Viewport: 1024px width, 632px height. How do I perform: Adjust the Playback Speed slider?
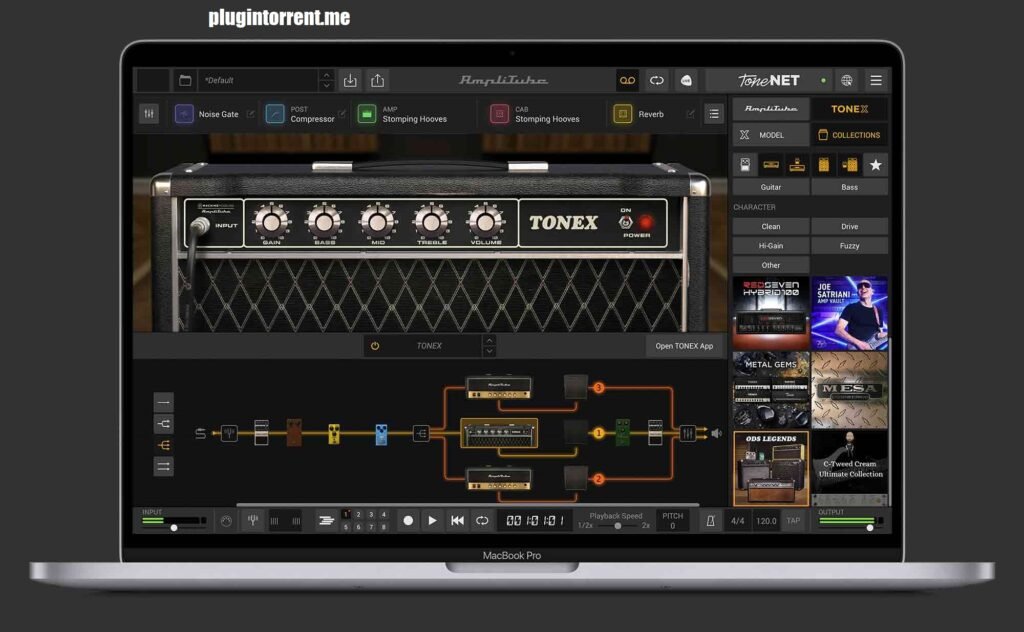pyautogui.click(x=617, y=526)
